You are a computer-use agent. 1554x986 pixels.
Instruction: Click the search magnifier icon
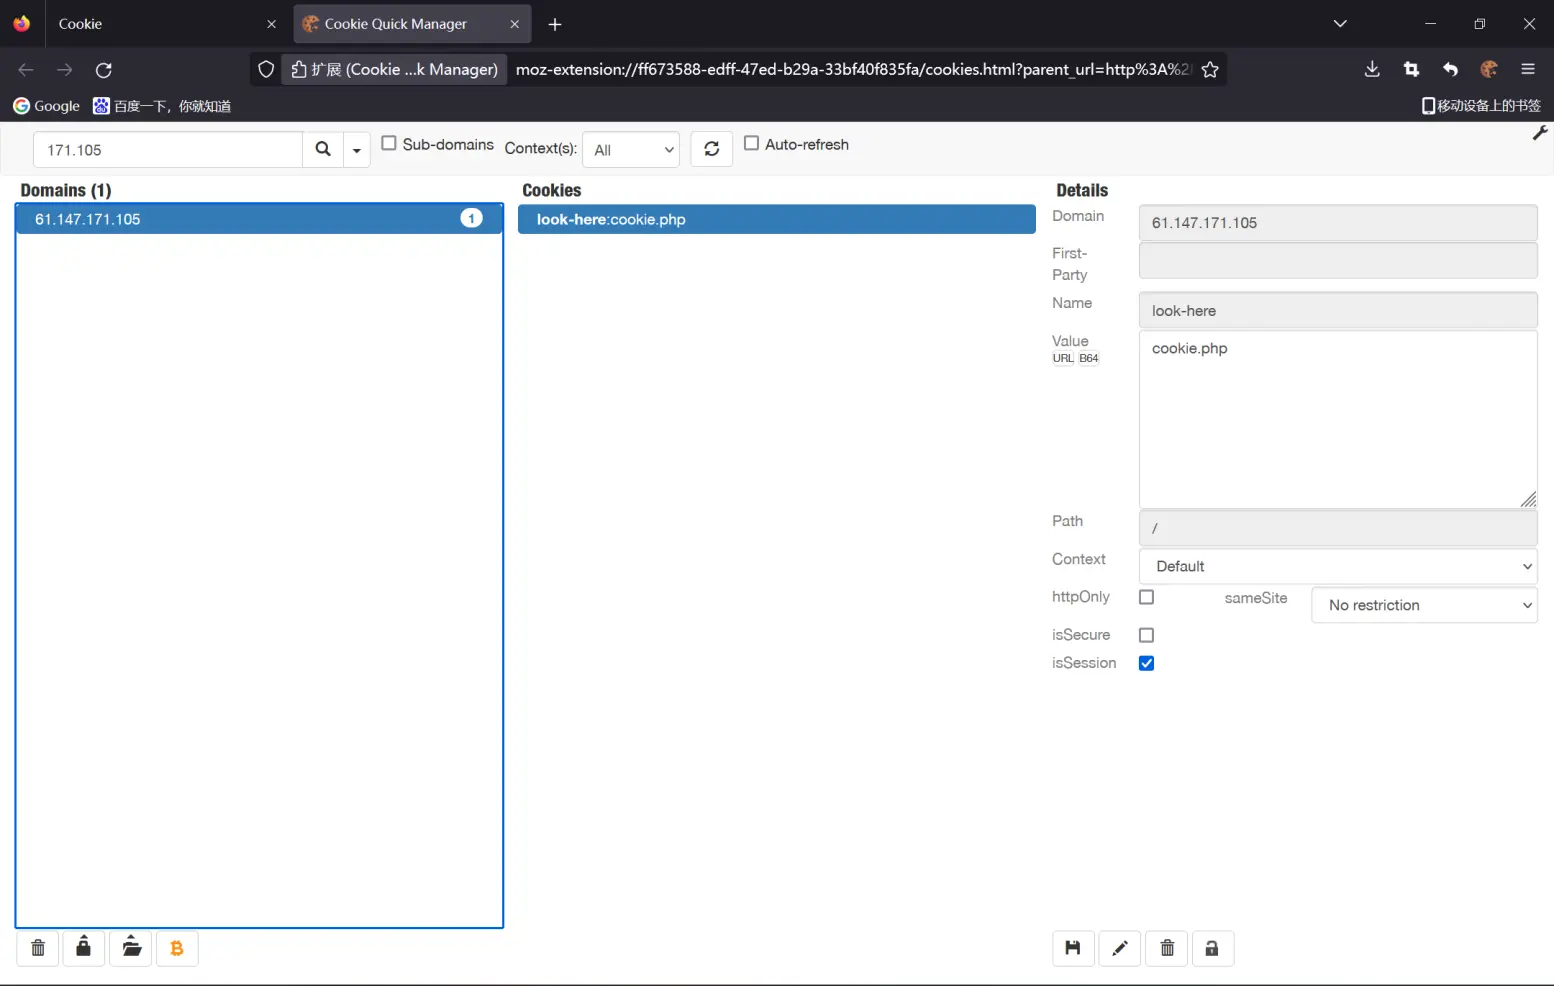point(322,149)
